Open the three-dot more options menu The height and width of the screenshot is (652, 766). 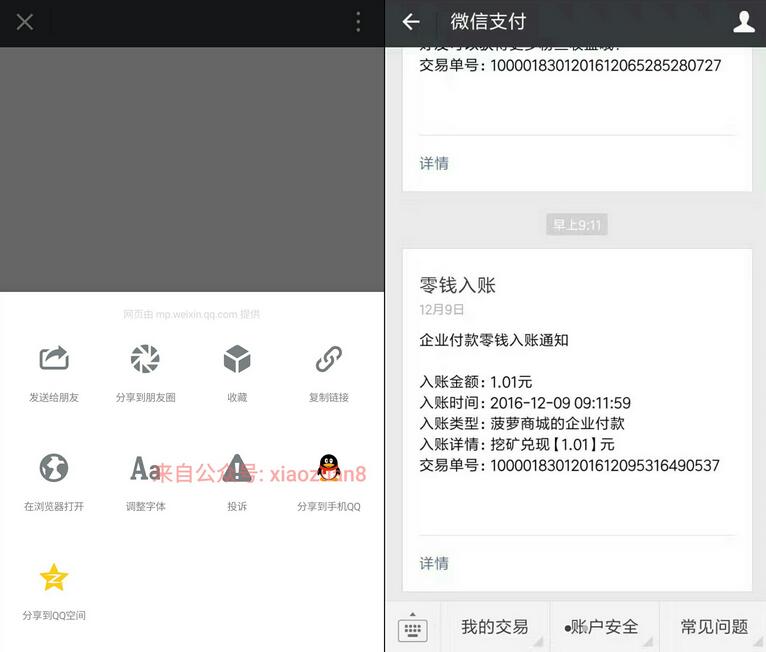(358, 22)
